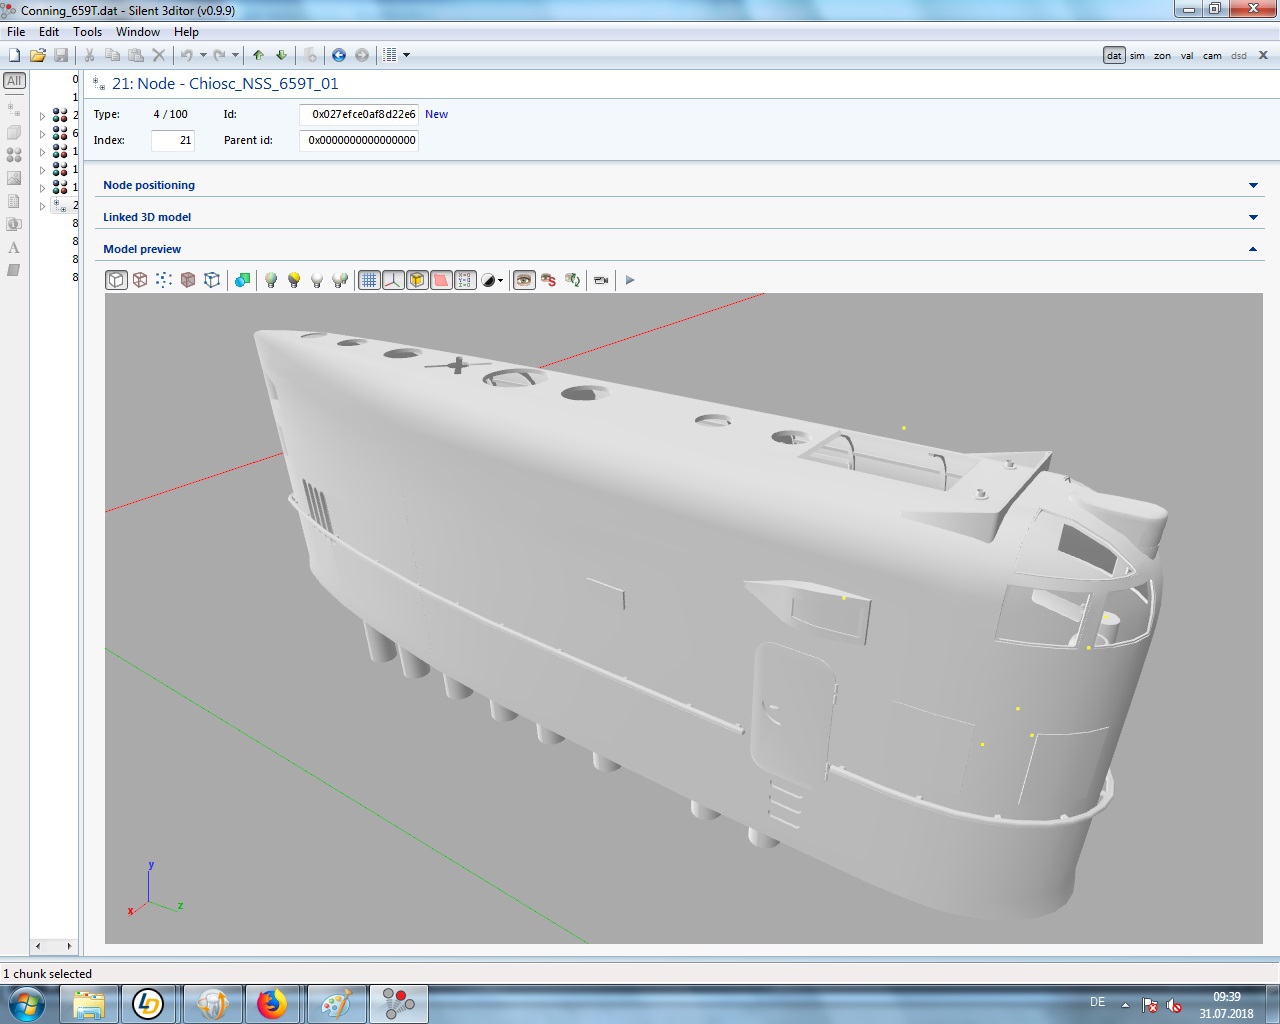Select blue bounding box cube icon
The width and height of the screenshot is (1280, 1024).
pyautogui.click(x=212, y=280)
